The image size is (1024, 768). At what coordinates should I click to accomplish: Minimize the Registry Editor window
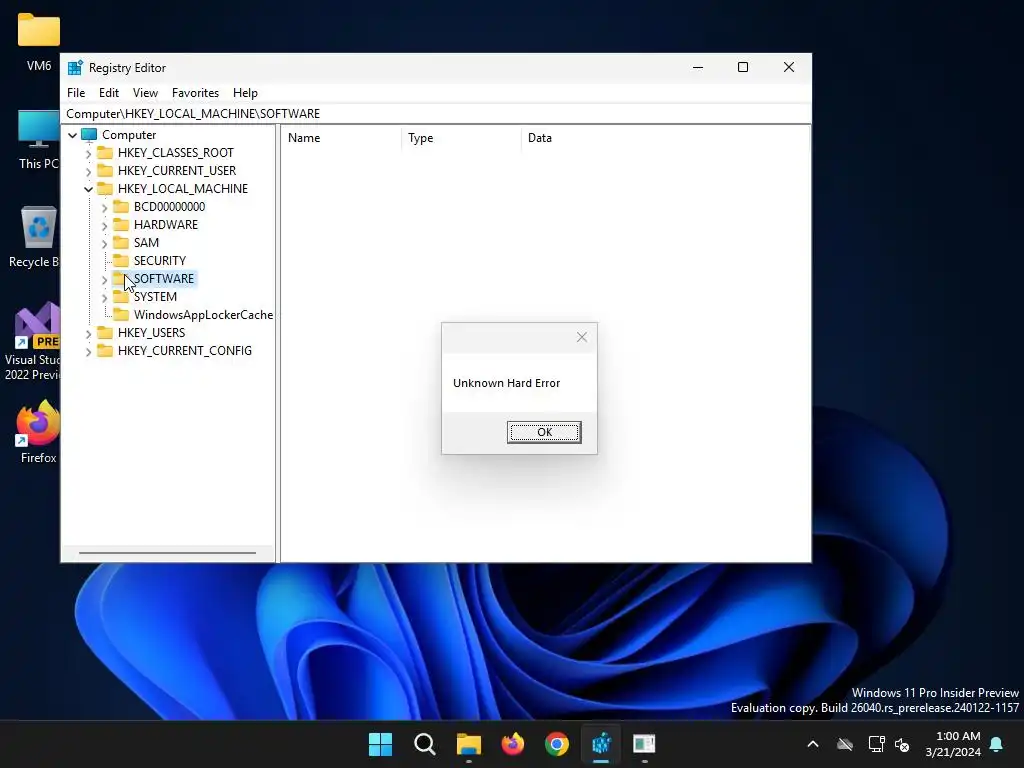(x=697, y=67)
